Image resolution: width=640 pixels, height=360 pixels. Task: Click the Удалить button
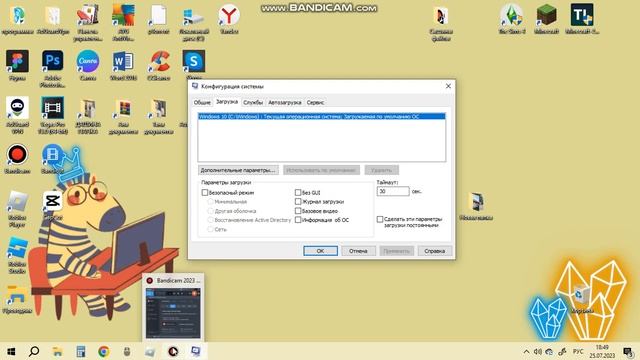click(x=382, y=170)
